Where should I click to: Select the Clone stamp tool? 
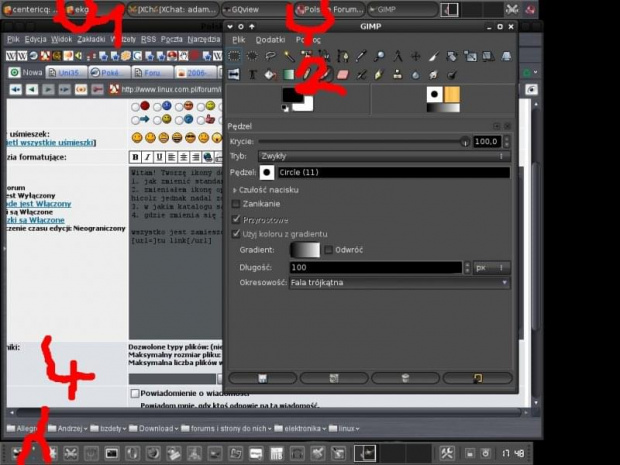pos(398,74)
